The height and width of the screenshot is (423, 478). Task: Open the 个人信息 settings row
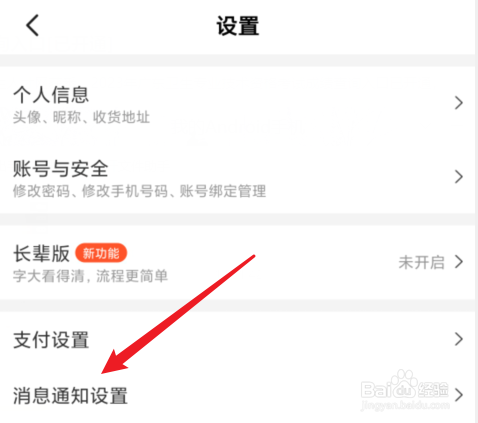click(x=237, y=103)
